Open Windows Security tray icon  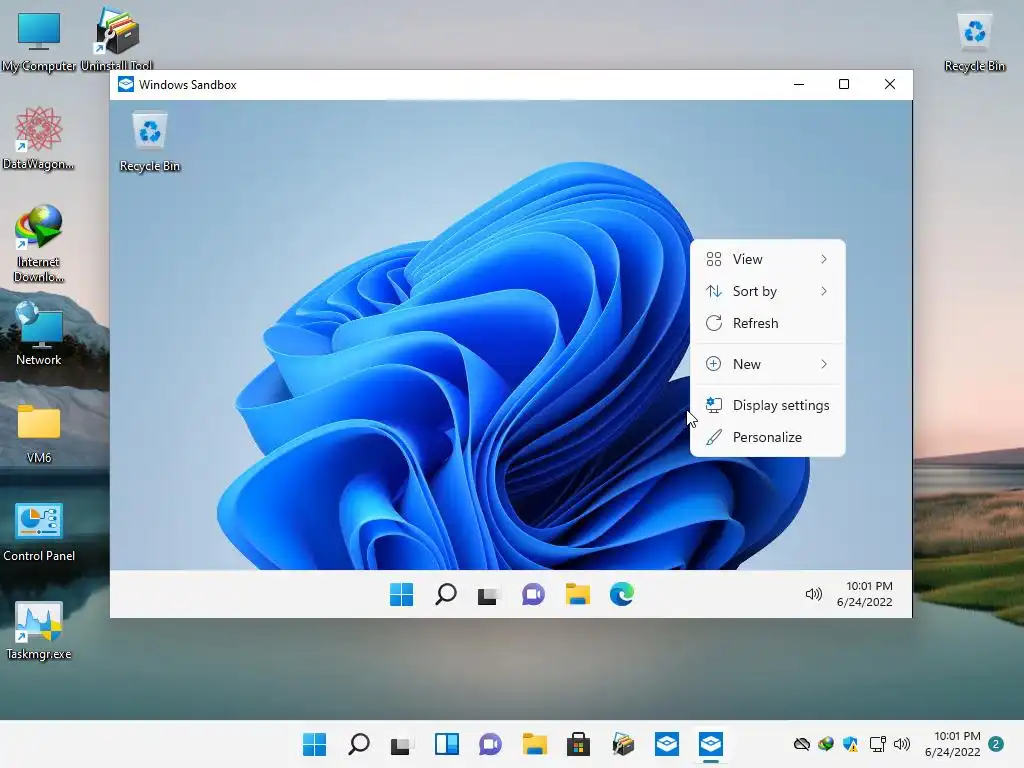850,744
